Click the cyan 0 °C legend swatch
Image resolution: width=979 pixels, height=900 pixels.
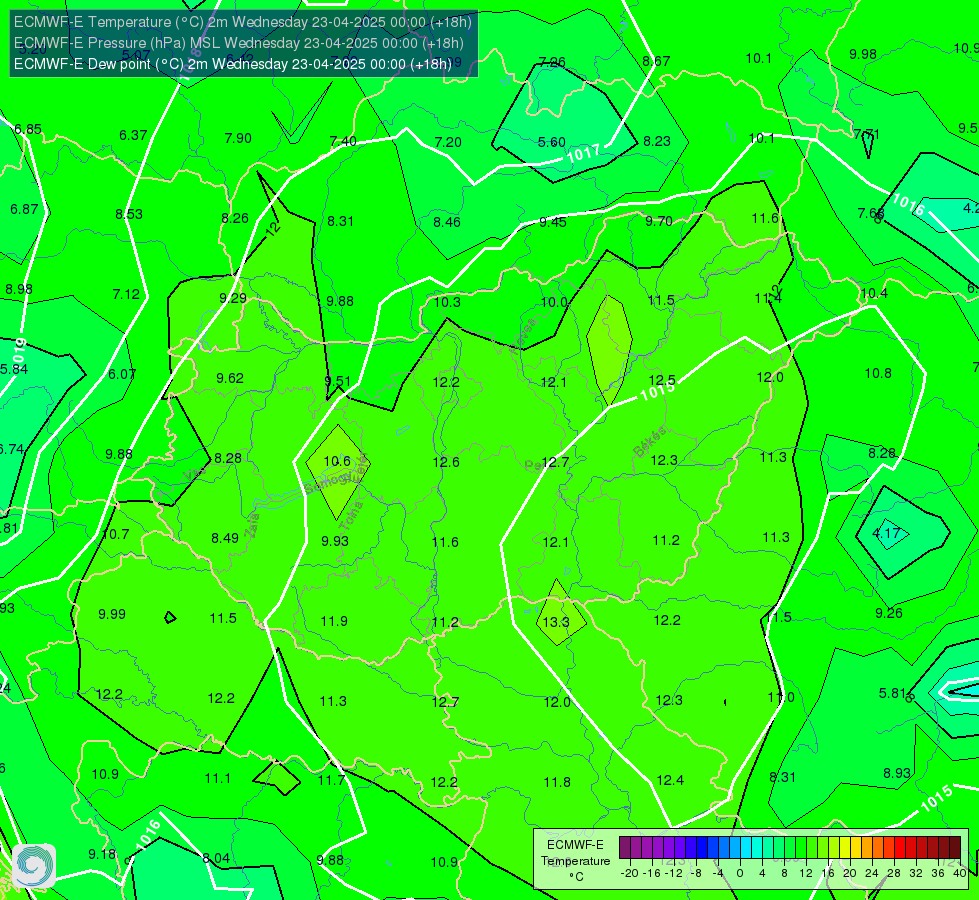(x=745, y=848)
